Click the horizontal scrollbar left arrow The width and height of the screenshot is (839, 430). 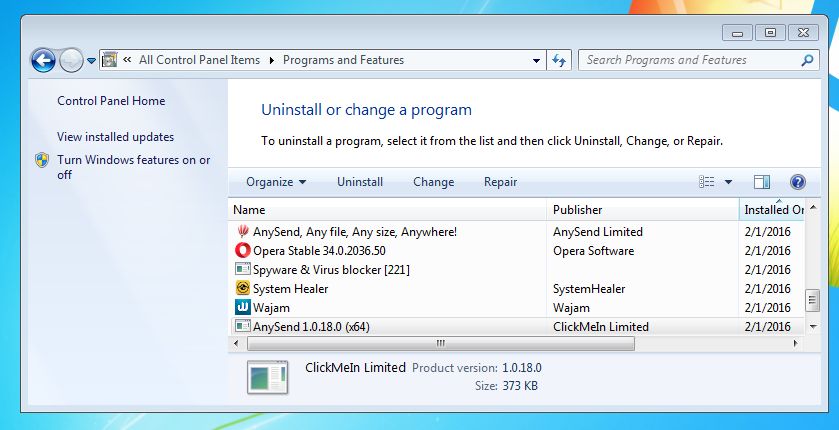237,343
